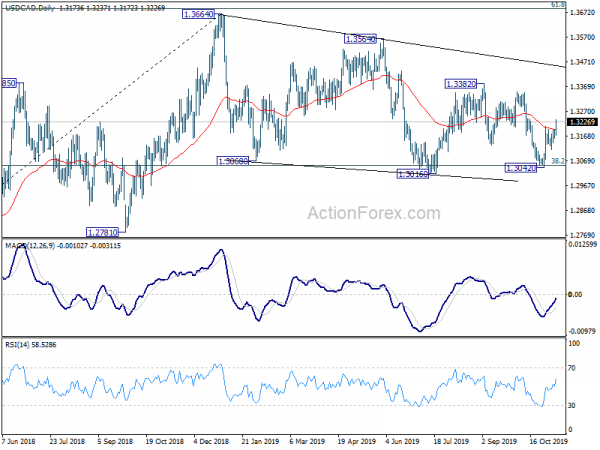The height and width of the screenshot is (450, 600).
Task: Click price axis value 1.35700
Action: pyautogui.click(x=582, y=38)
